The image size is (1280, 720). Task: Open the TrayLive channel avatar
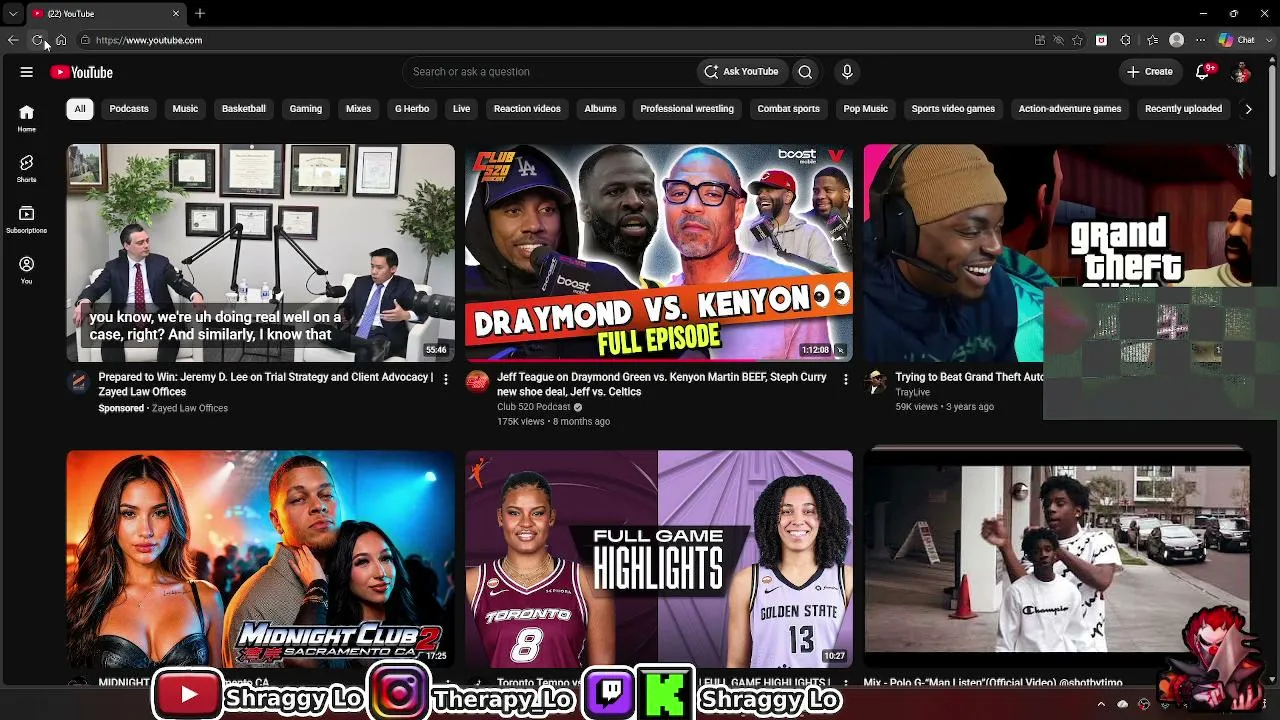pos(876,381)
